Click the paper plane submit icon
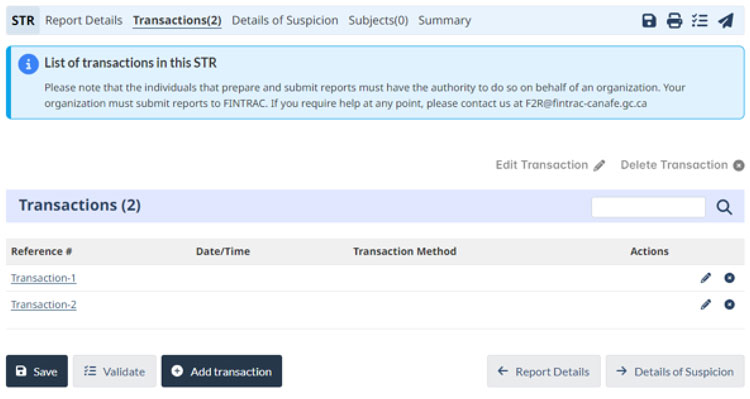Image resolution: width=750 pixels, height=399 pixels. pos(726,21)
